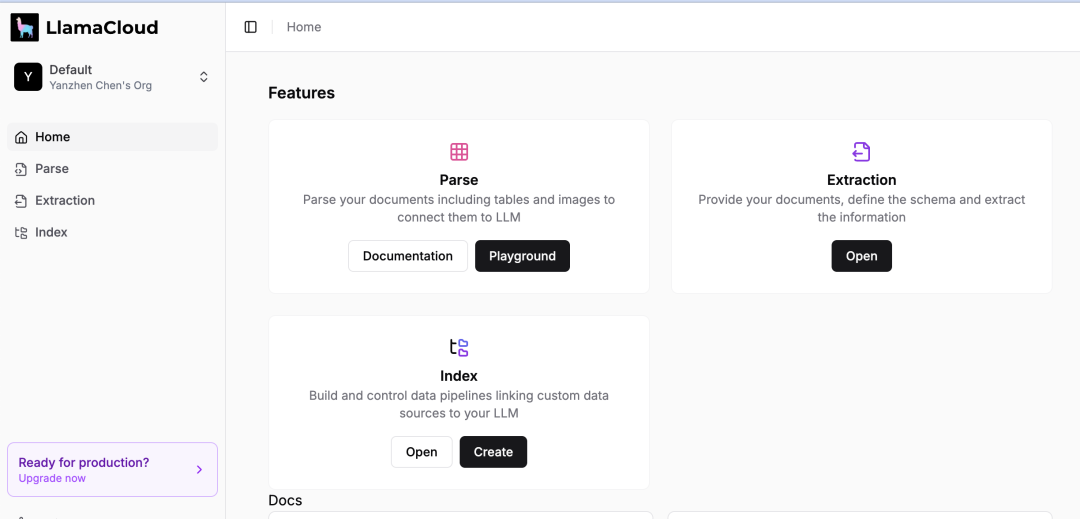This screenshot has height=519, width=1080.
Task: Click the Default project name
Action: click(x=71, y=70)
